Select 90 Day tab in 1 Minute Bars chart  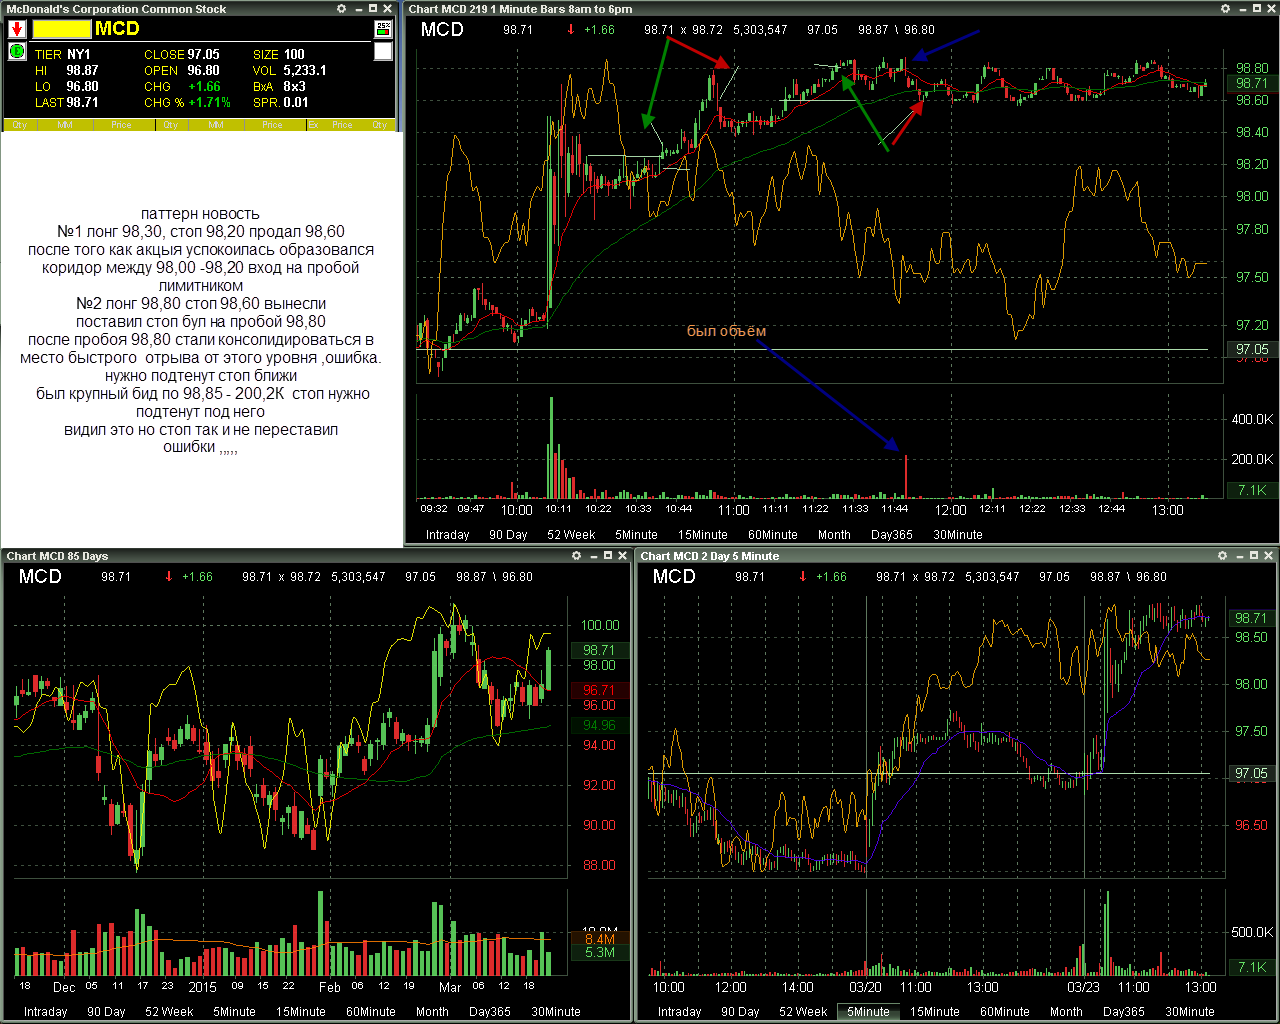click(x=508, y=535)
